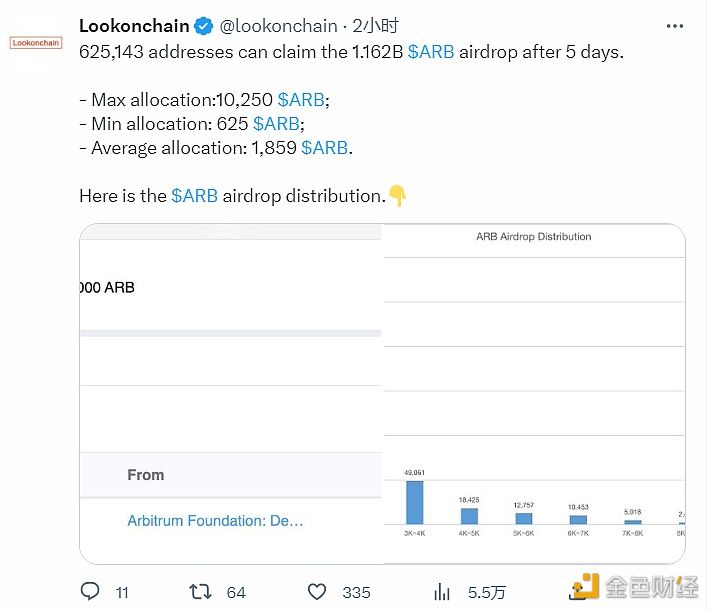Screen dimensions: 710x610
Task: Open the view analytics bar icon
Action: pyautogui.click(x=440, y=591)
